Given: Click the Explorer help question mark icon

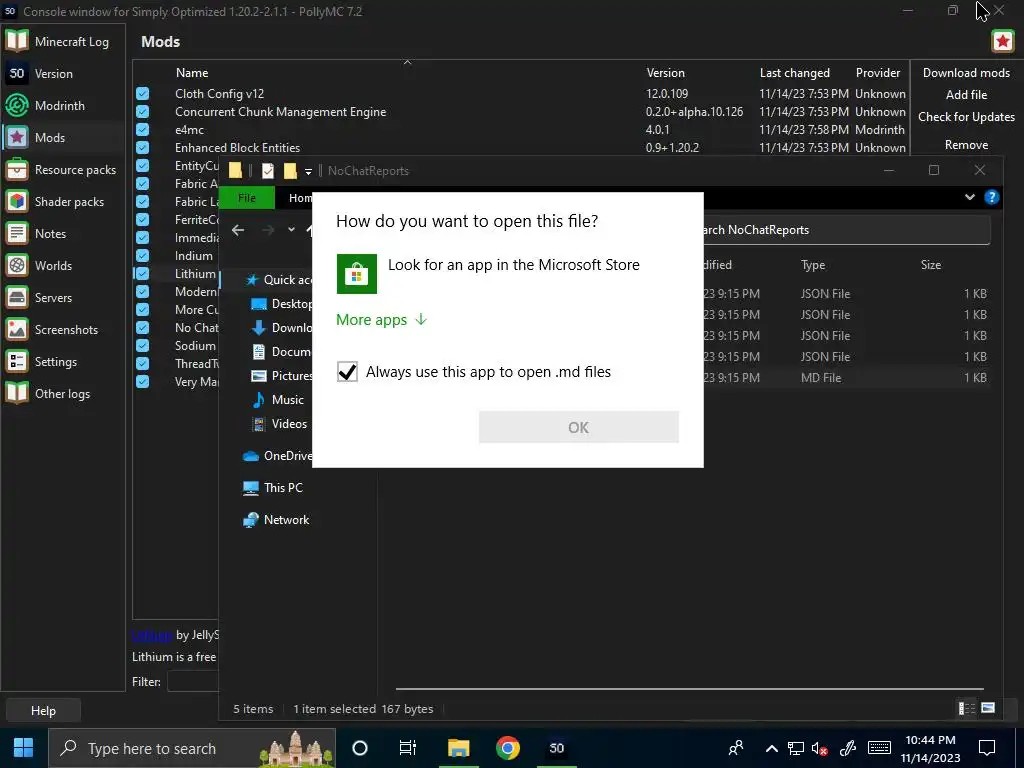Looking at the screenshot, I should (991, 197).
